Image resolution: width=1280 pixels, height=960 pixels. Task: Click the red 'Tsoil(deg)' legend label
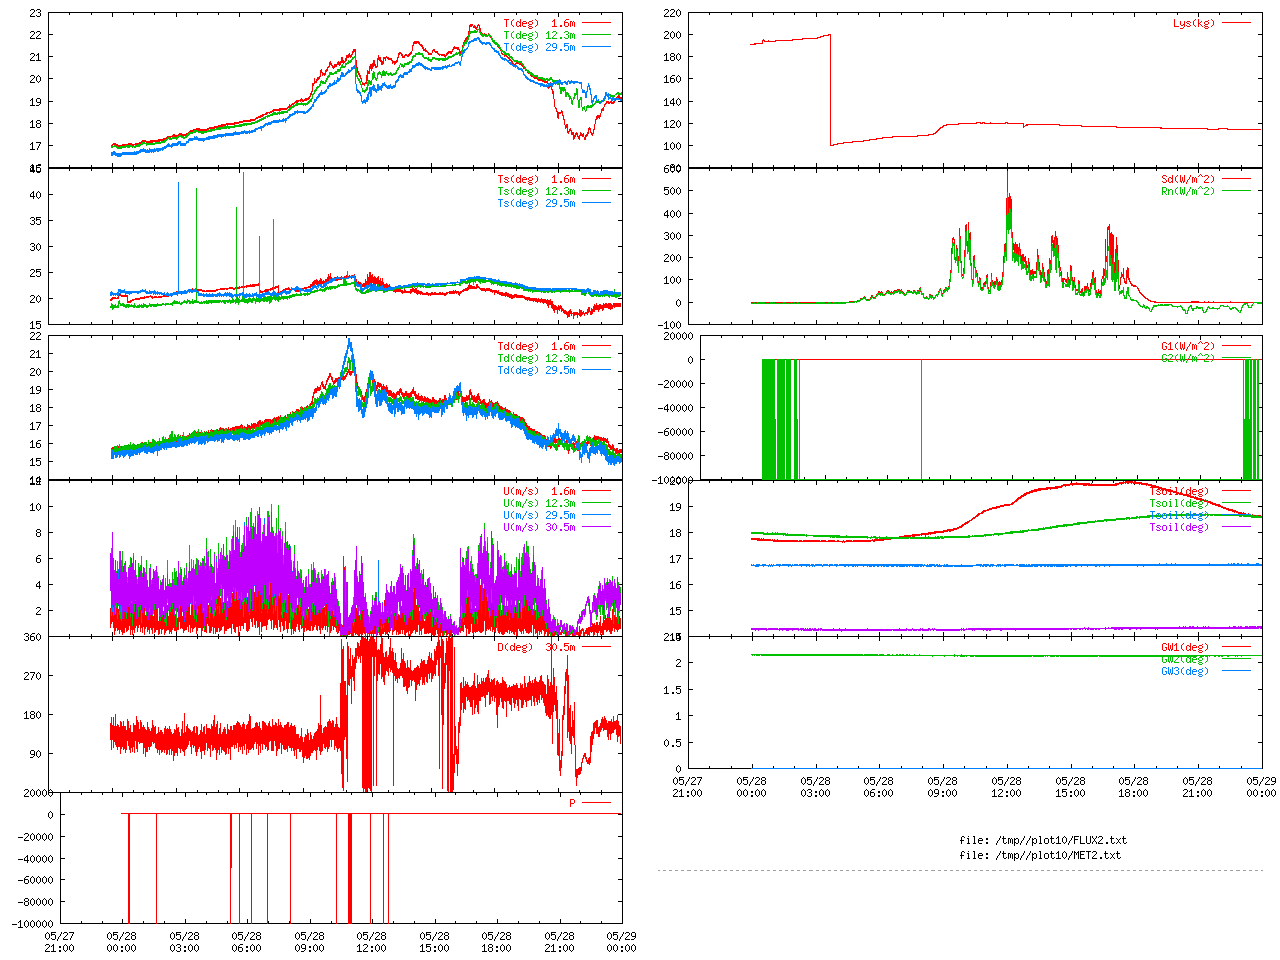[x=1179, y=491]
